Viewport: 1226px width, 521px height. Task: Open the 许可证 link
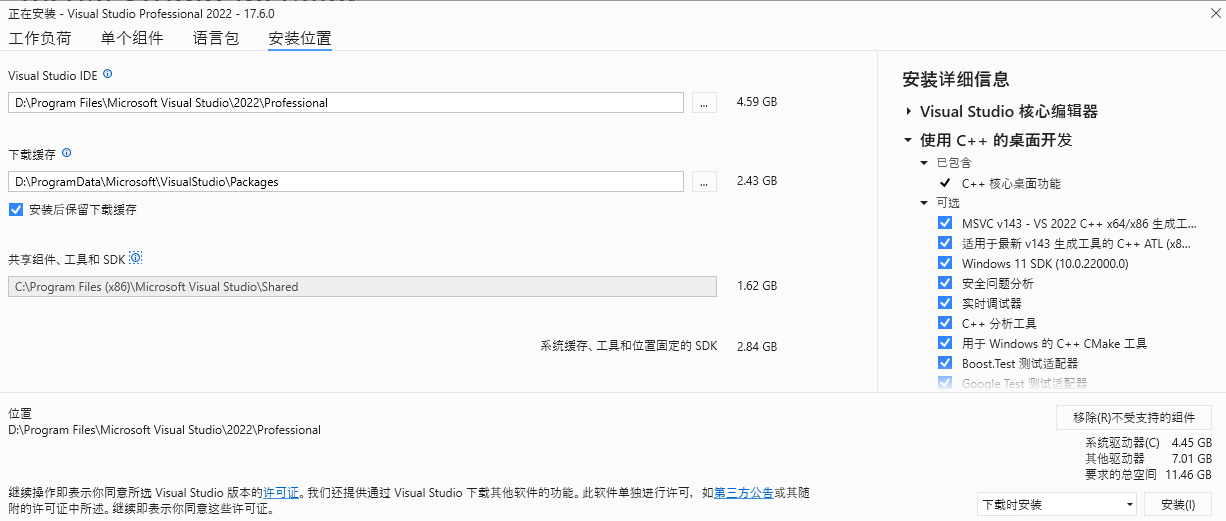click(x=281, y=493)
